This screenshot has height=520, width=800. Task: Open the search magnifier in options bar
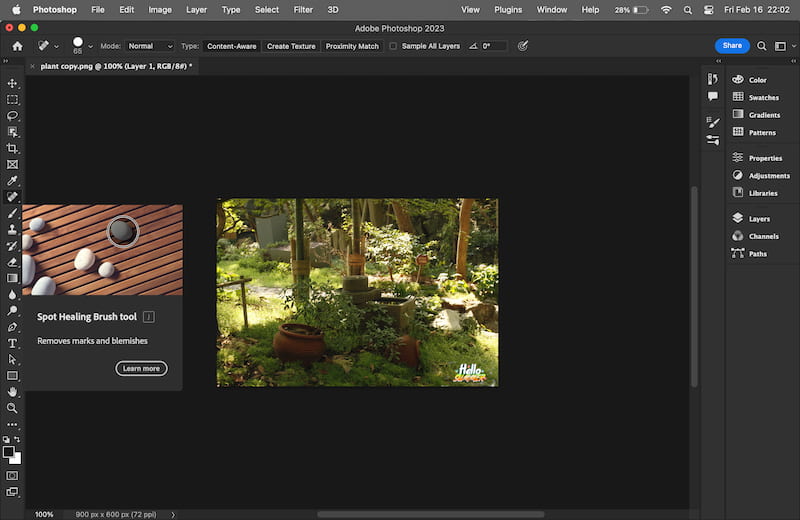point(761,46)
